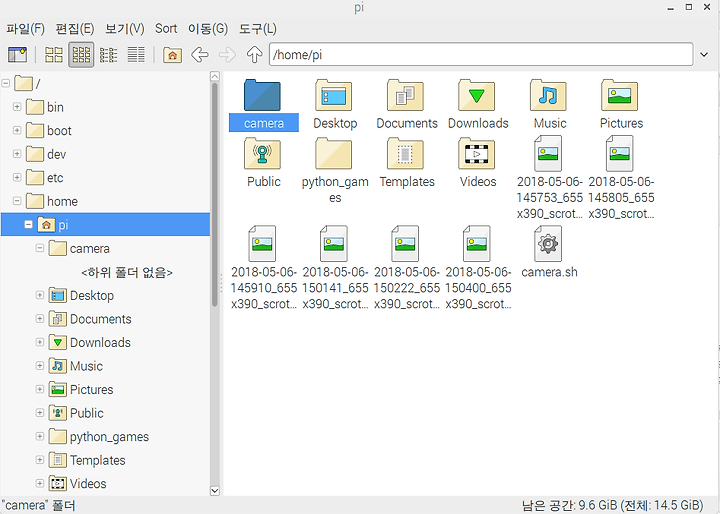Open path history dropdown arrow
Viewport: 720px width, 514px height.
pos(704,55)
